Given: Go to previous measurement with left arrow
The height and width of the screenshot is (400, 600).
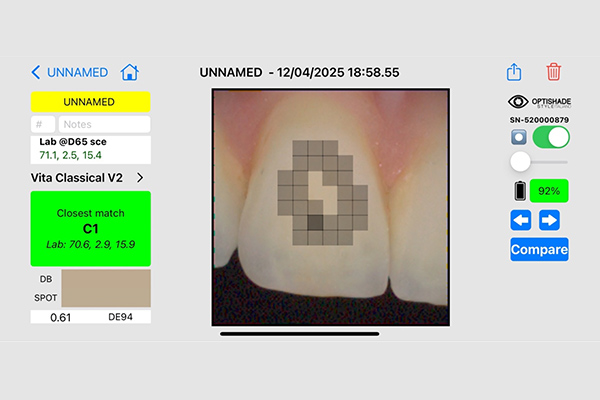Looking at the screenshot, I should tap(521, 219).
